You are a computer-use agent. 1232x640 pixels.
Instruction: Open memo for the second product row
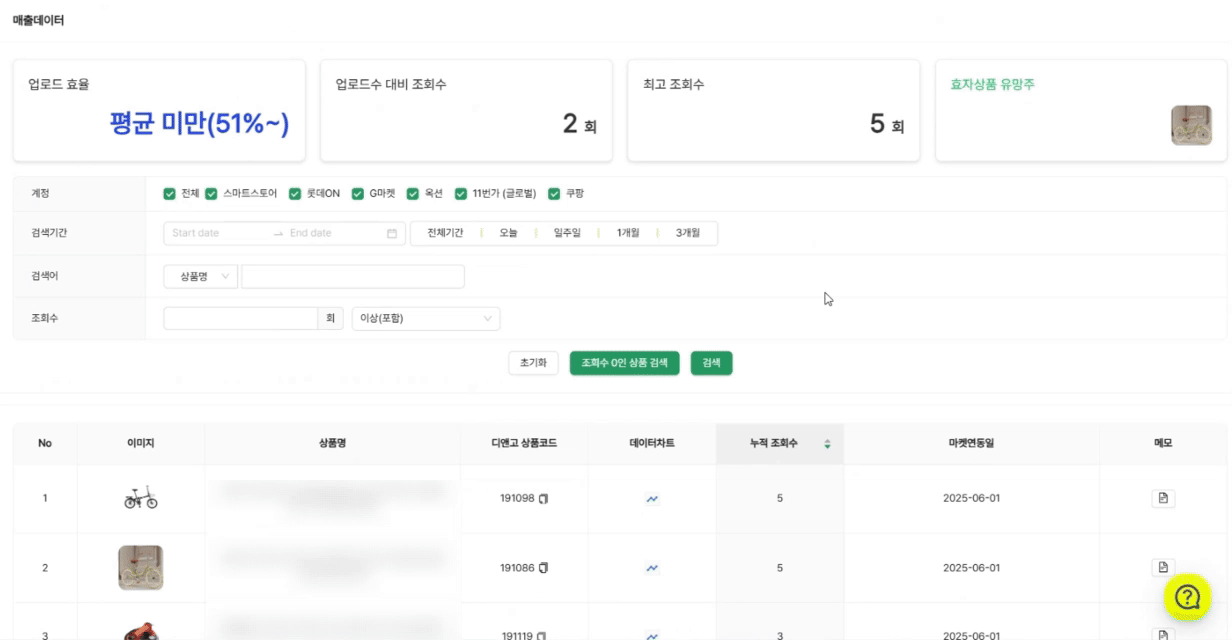point(1163,568)
